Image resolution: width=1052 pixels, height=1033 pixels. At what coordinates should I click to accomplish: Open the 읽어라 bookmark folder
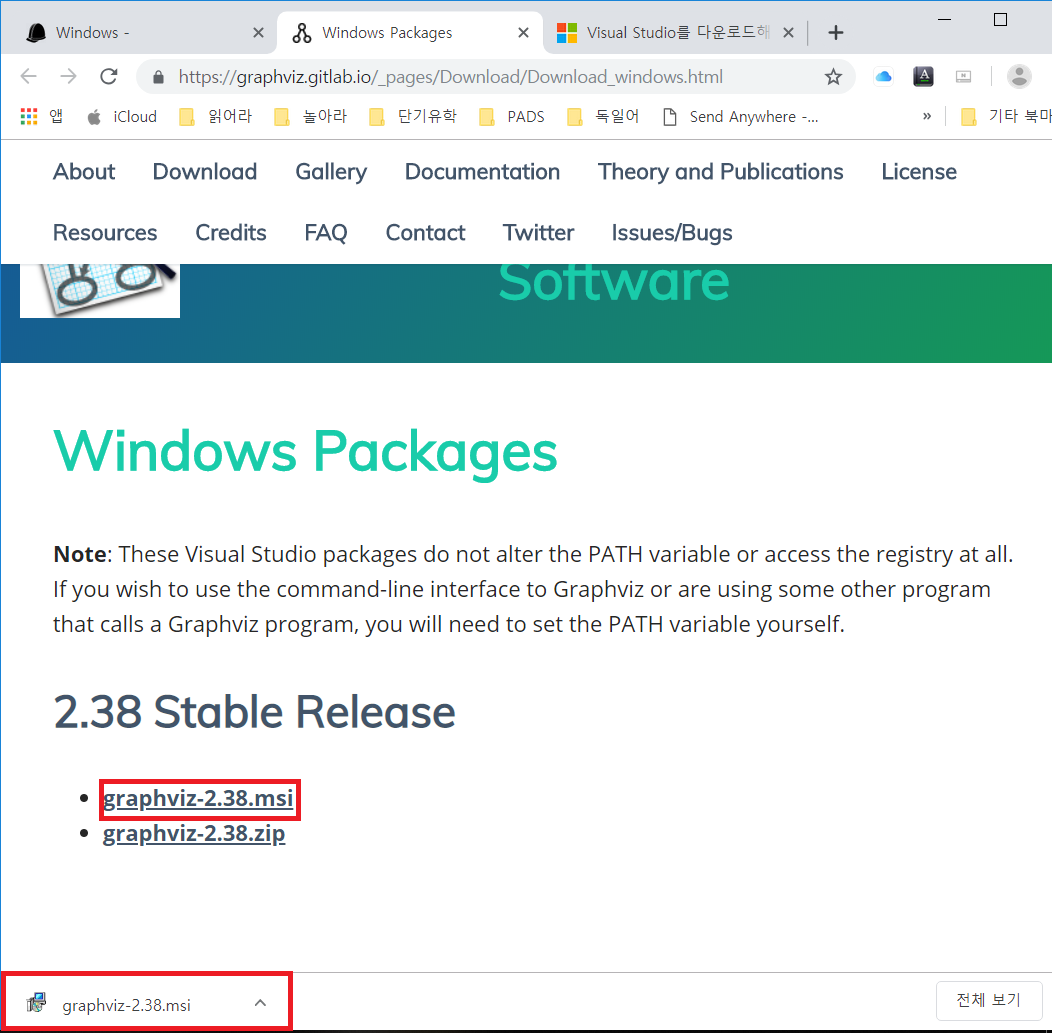tap(215, 117)
